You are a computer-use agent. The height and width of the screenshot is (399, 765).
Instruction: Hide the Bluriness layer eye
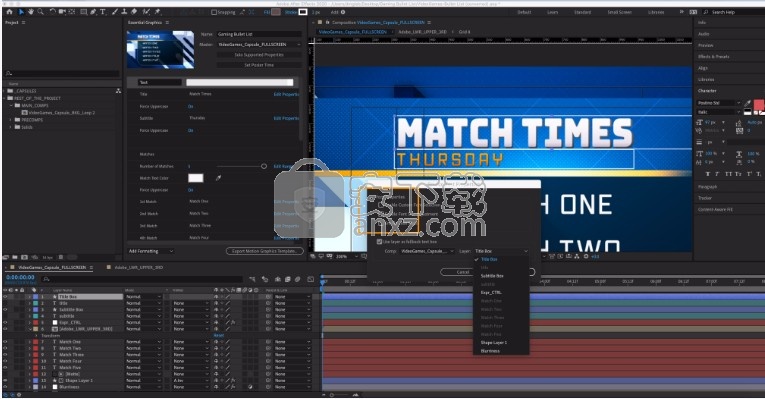pos(5,387)
